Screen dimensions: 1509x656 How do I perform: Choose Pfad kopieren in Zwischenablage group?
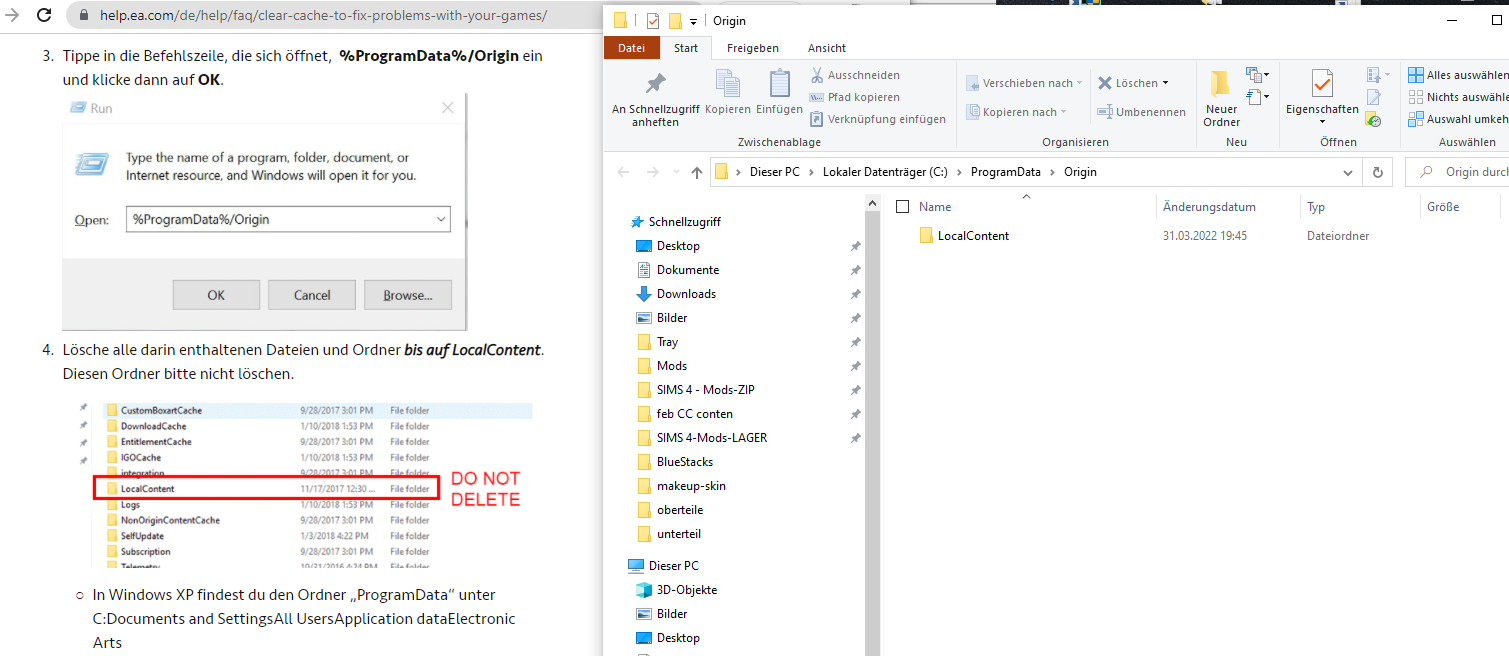click(854, 97)
